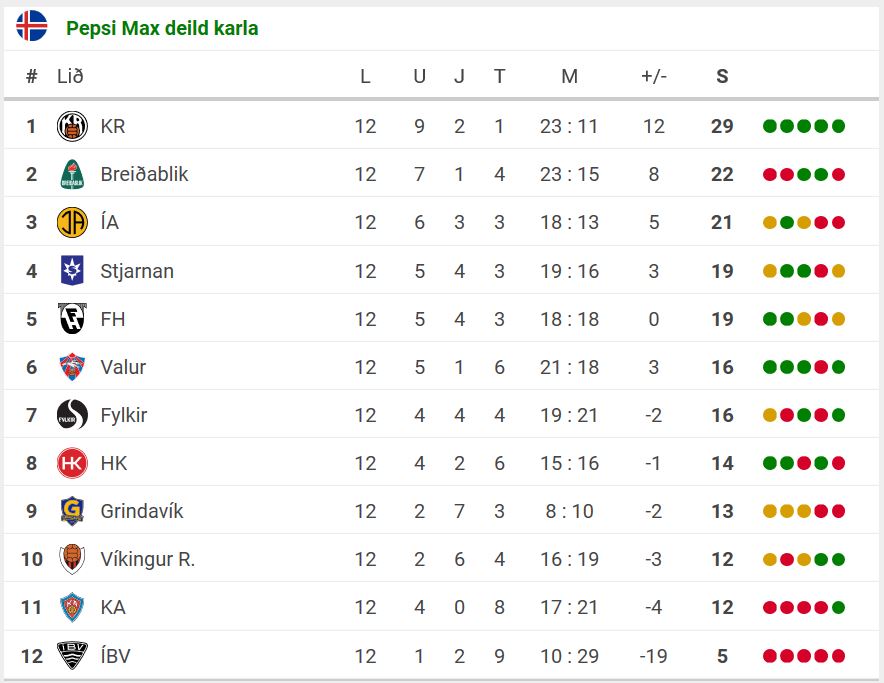884x683 pixels.
Task: Click the KR club crest
Action: click(x=72, y=126)
